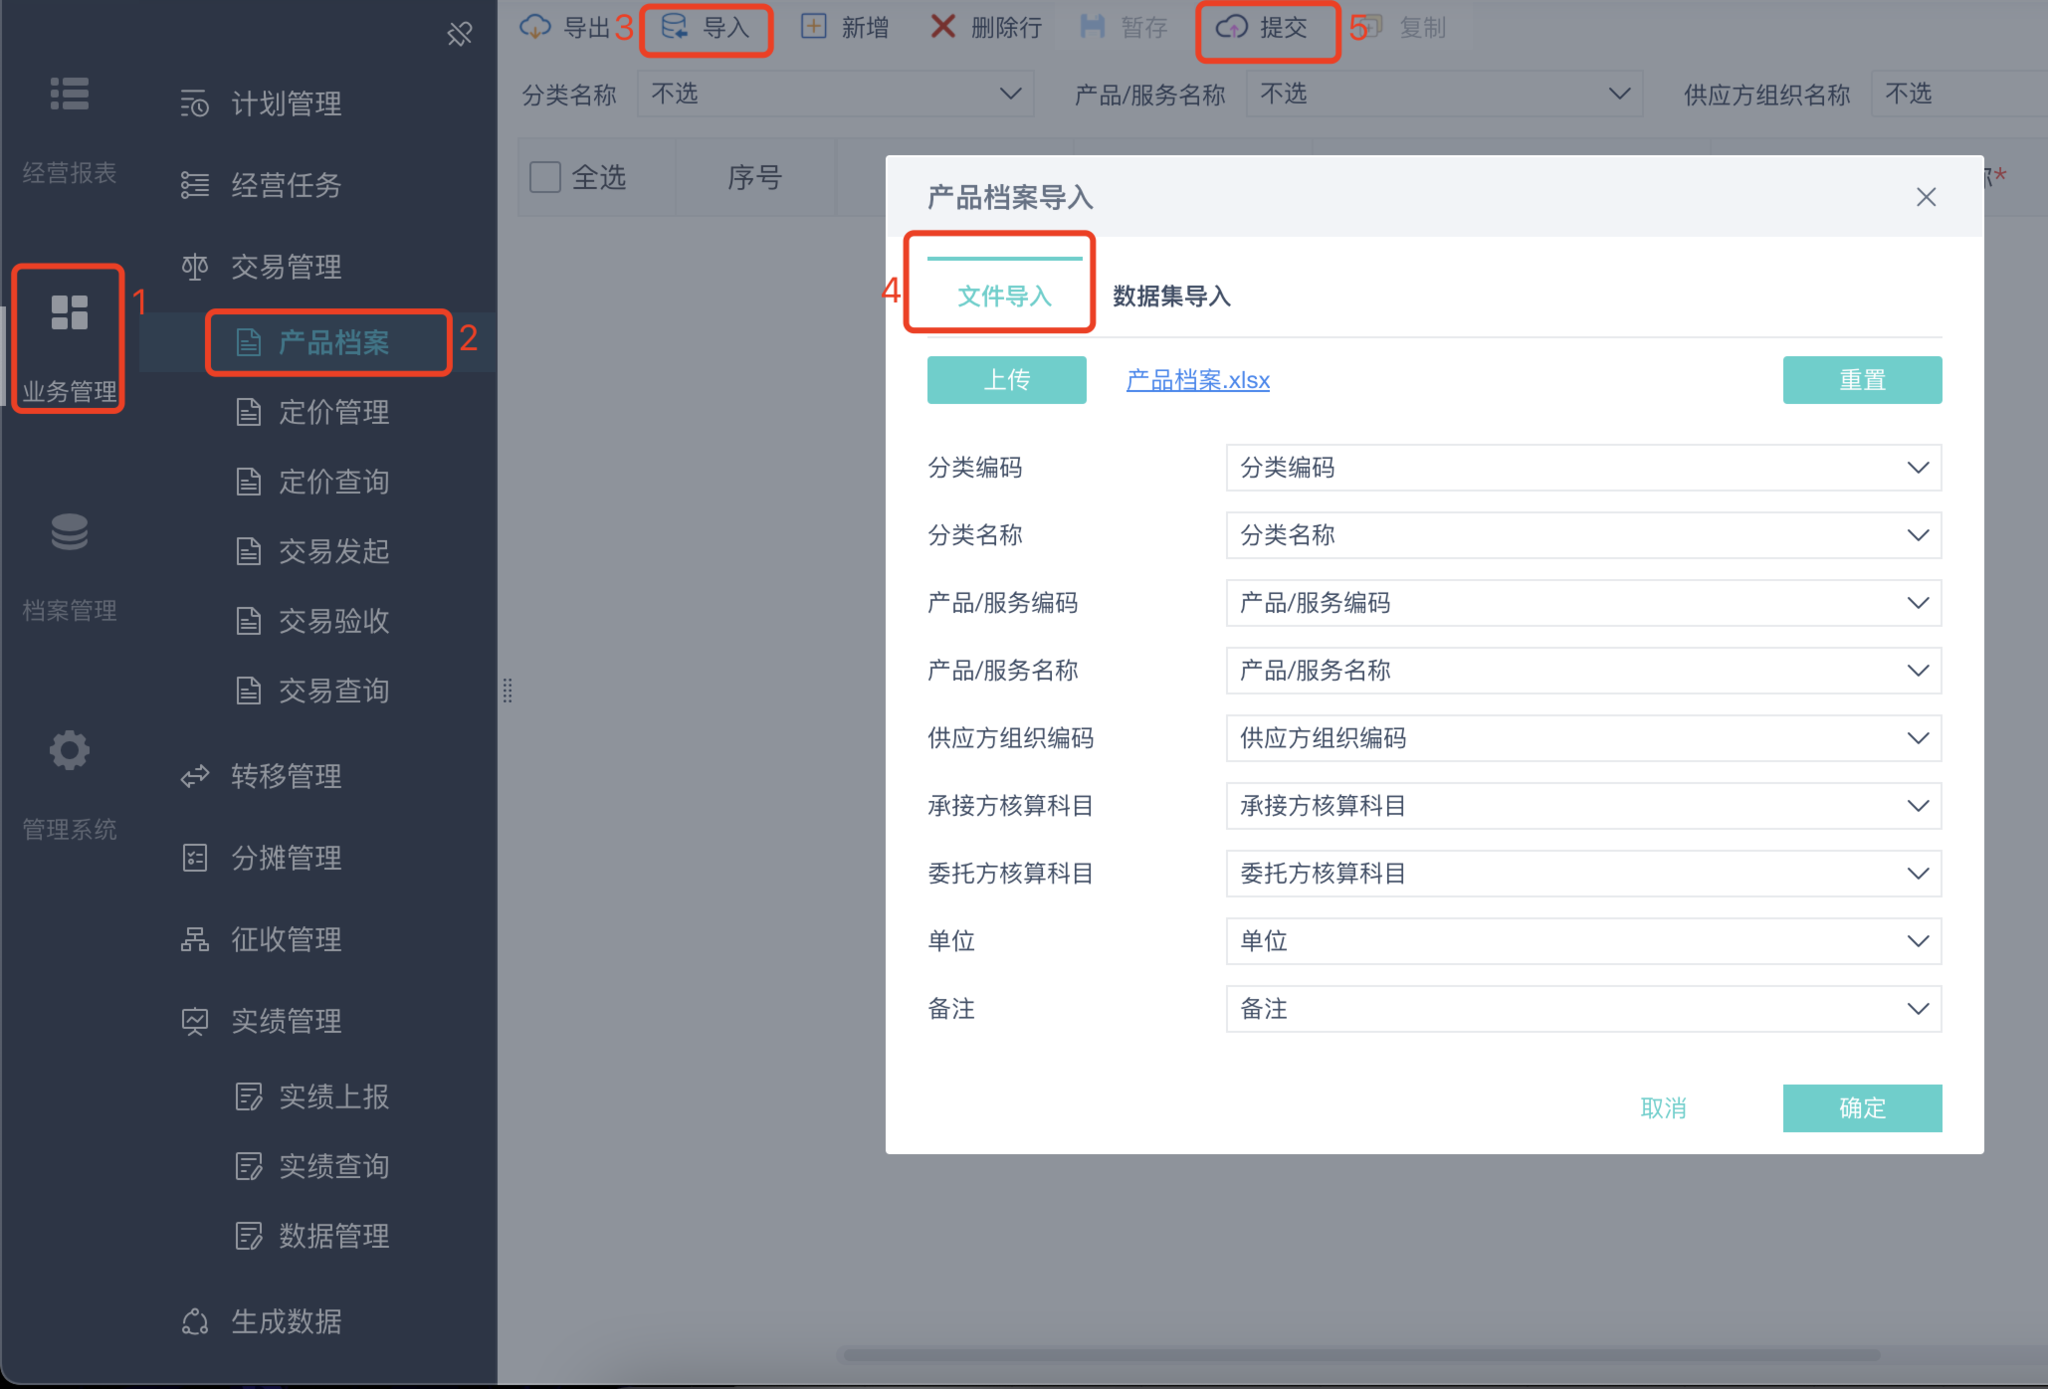2048x1389 pixels.
Task: Expand the 分类编码 mapping dropdown
Action: coord(1582,468)
